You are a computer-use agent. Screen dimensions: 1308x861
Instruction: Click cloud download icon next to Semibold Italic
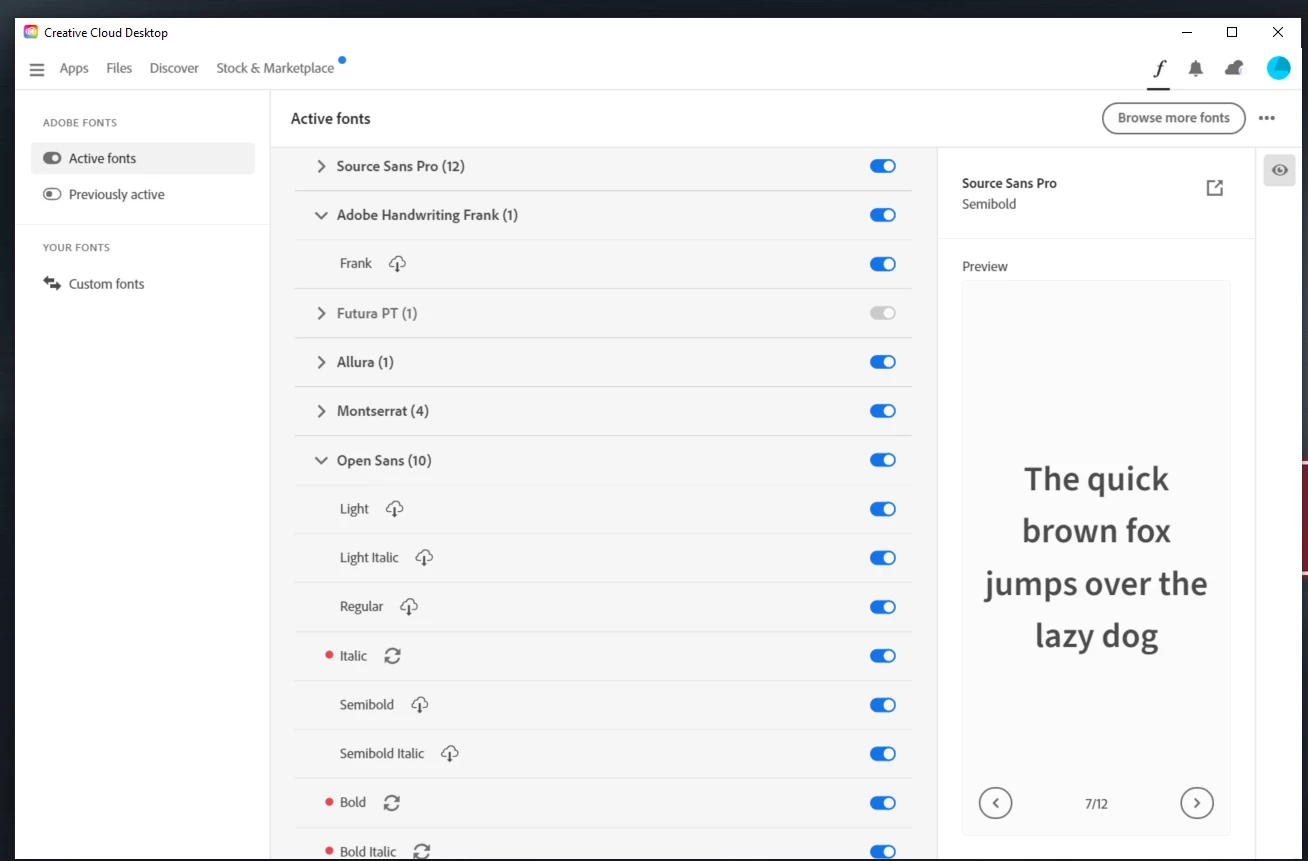click(450, 754)
